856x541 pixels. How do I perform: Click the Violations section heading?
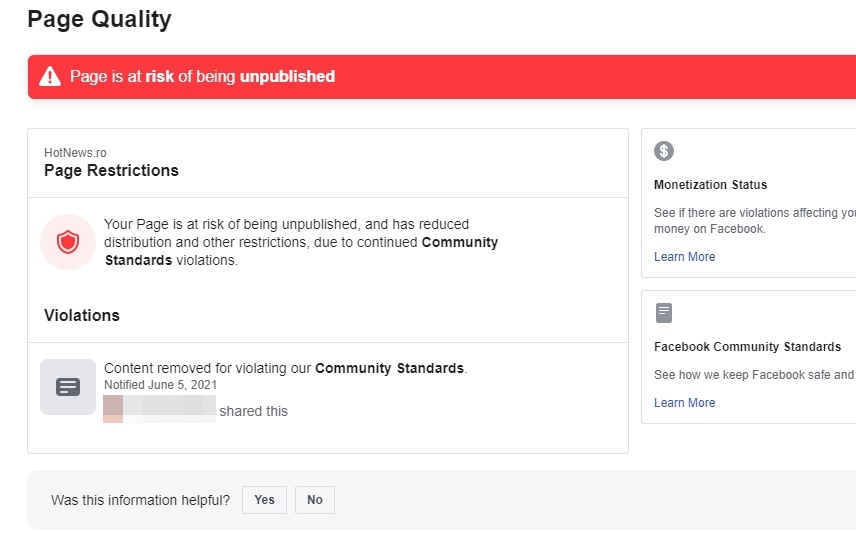(x=82, y=315)
